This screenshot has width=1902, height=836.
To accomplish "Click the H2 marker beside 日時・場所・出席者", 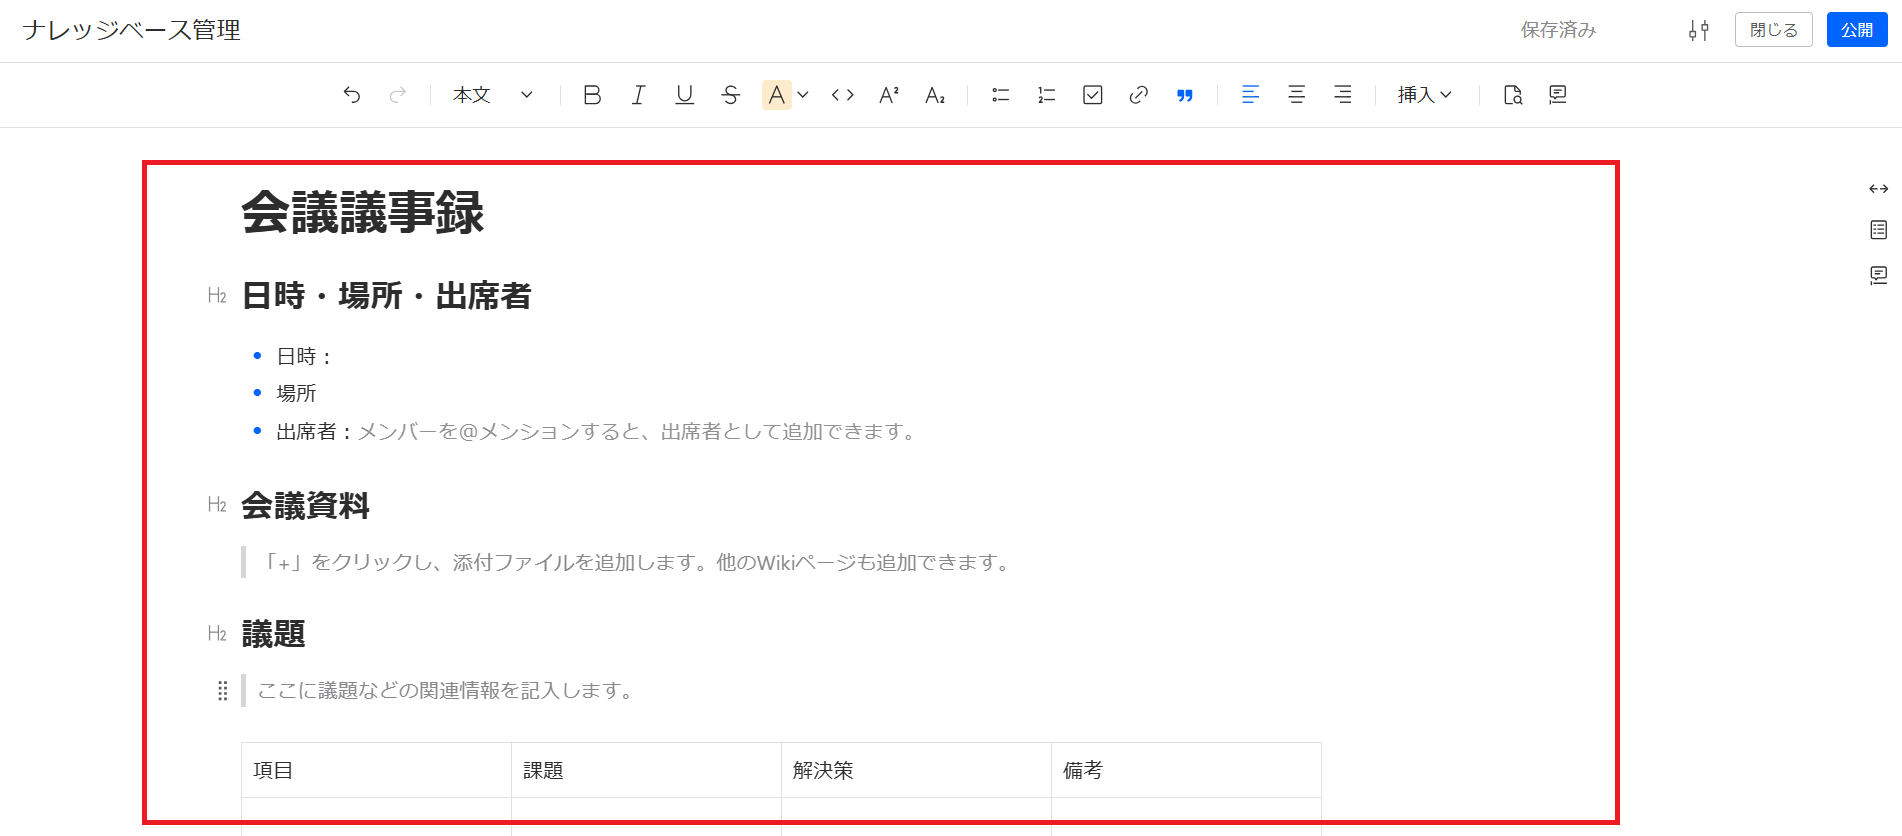I will pos(217,296).
